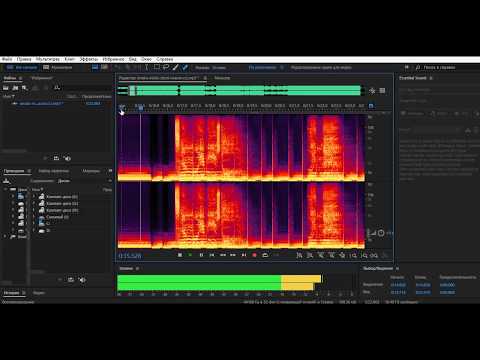The width and height of the screenshot is (480, 360).
Task: Toggle Auto-Play in the Media Browser panel
Action: coord(82,280)
